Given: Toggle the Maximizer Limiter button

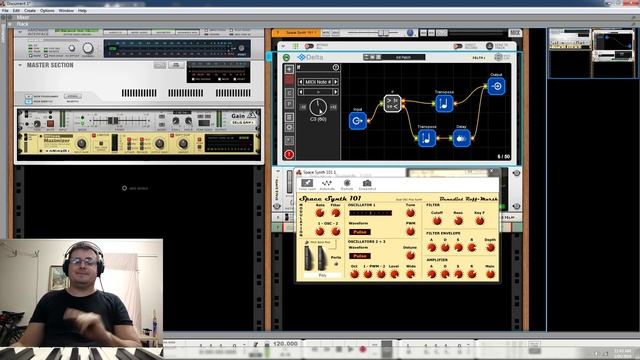Looking at the screenshot, I should [93, 136].
